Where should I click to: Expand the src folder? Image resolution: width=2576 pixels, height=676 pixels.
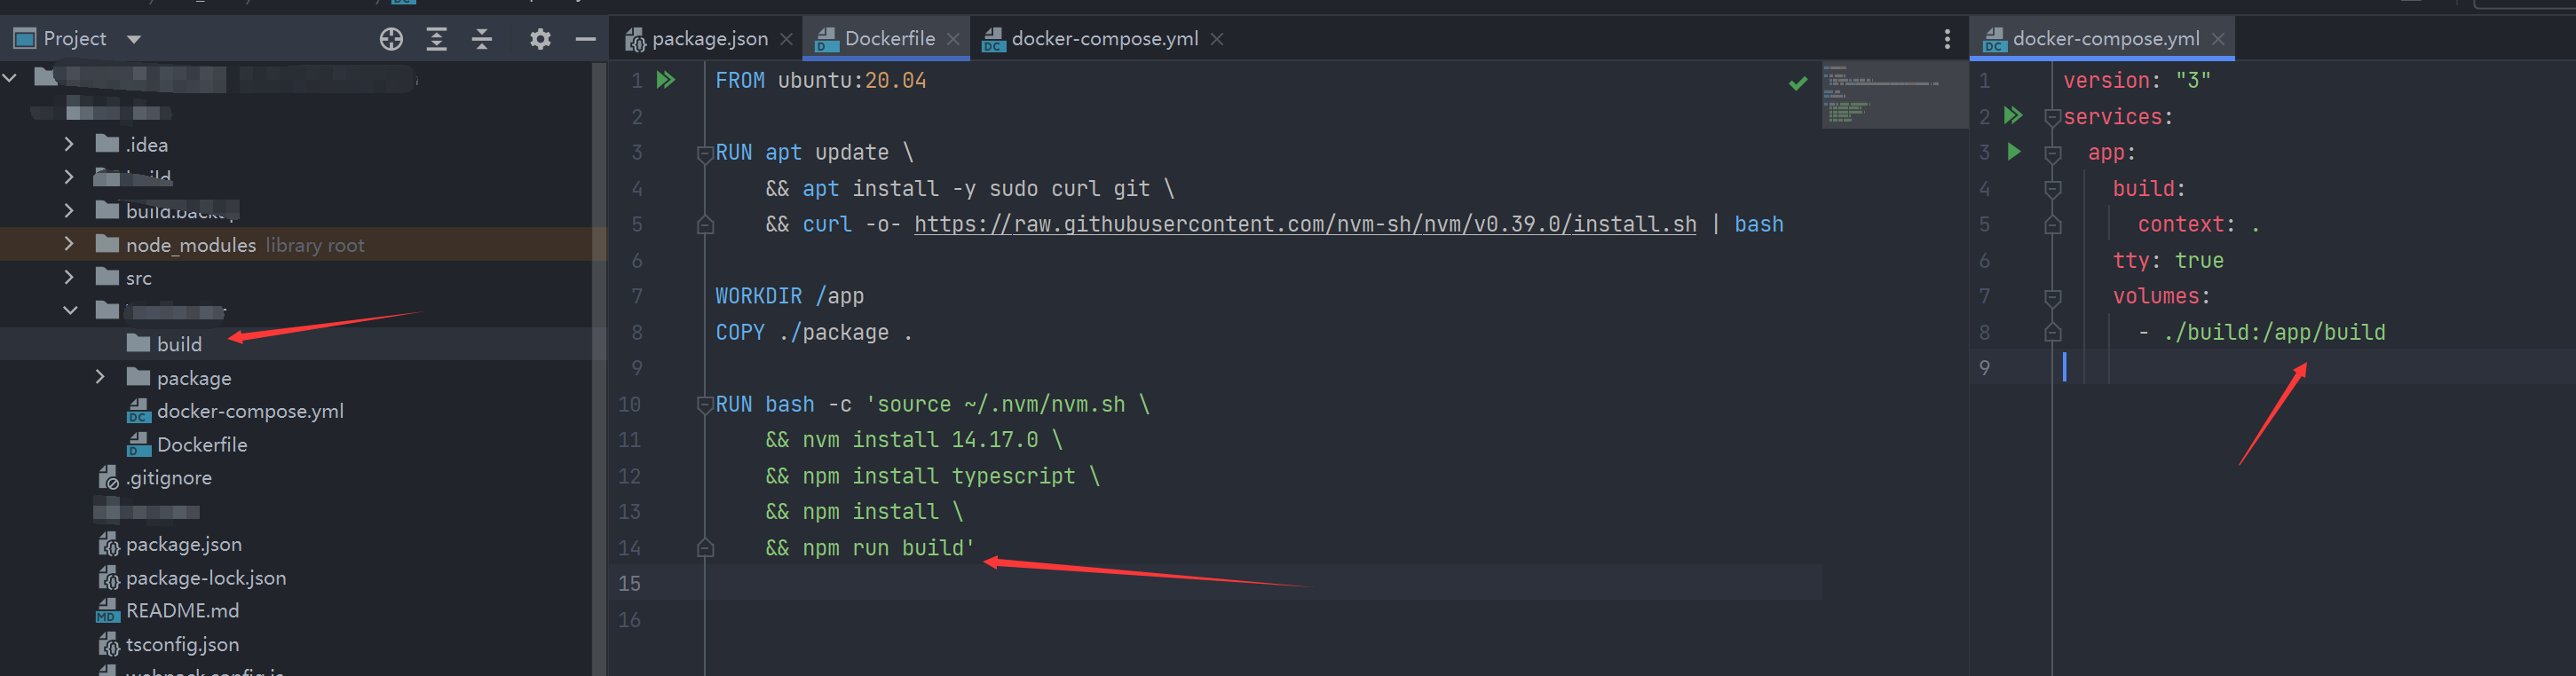[68, 277]
